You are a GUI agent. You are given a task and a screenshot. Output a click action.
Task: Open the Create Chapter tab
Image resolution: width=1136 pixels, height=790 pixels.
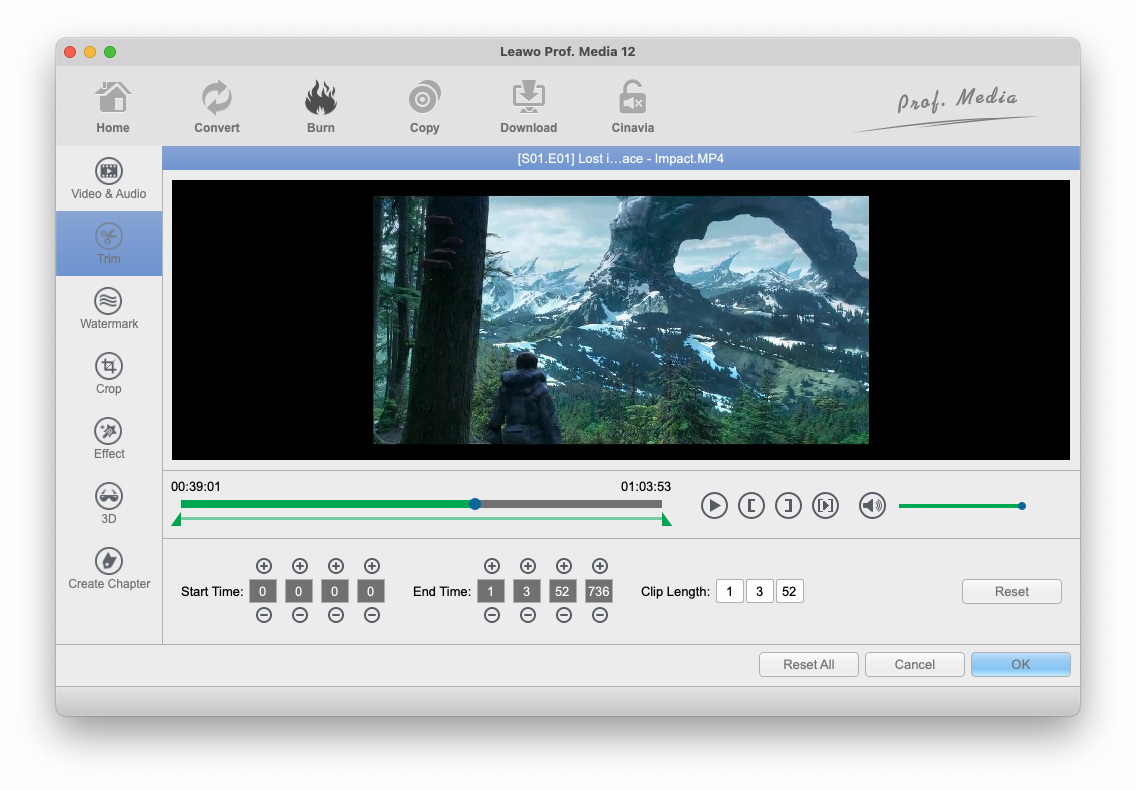109,569
